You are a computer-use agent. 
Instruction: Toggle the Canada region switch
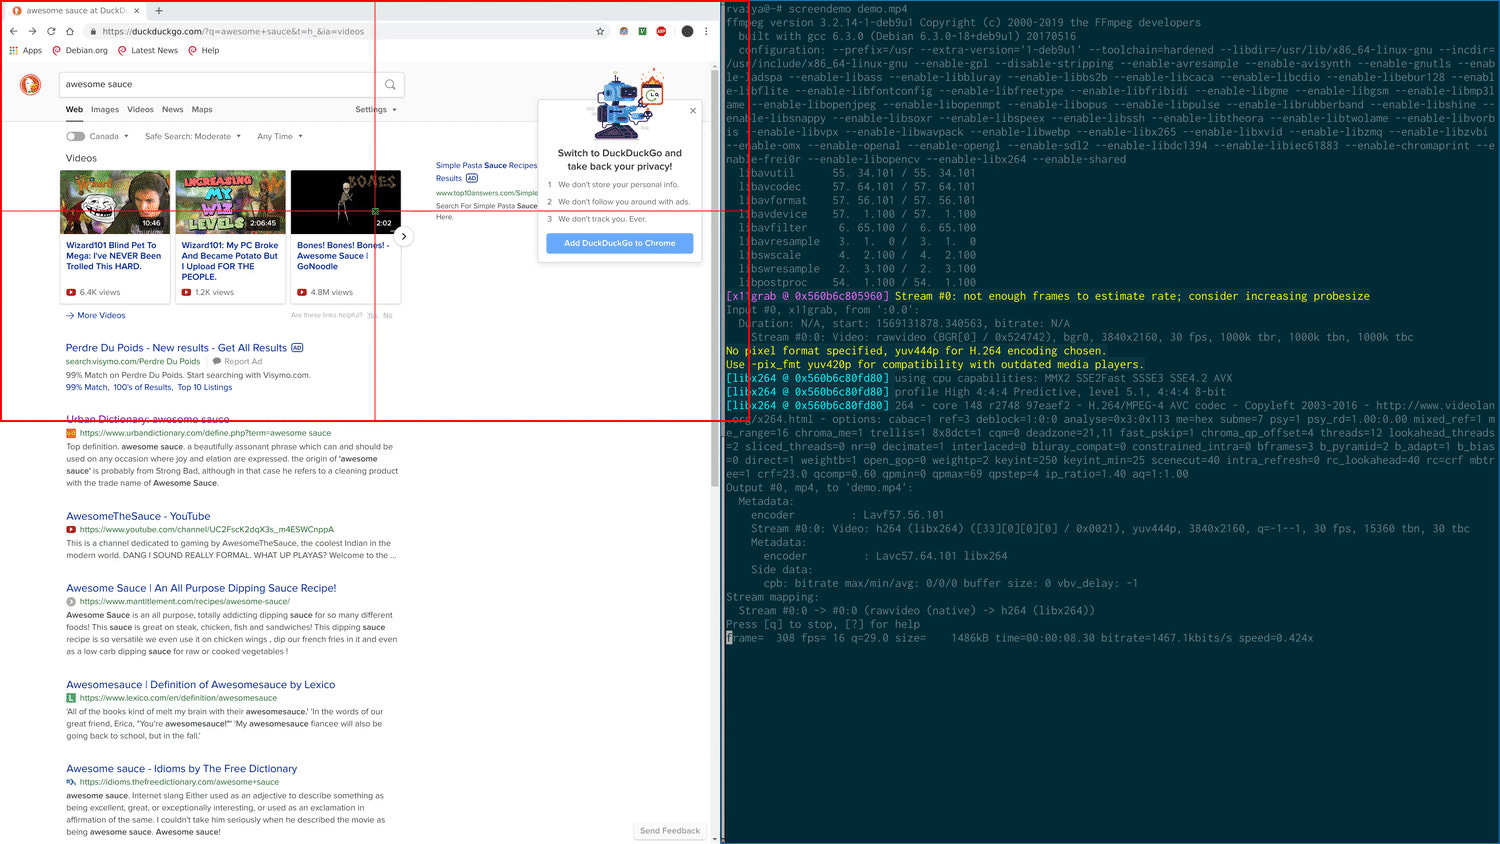(x=75, y=136)
